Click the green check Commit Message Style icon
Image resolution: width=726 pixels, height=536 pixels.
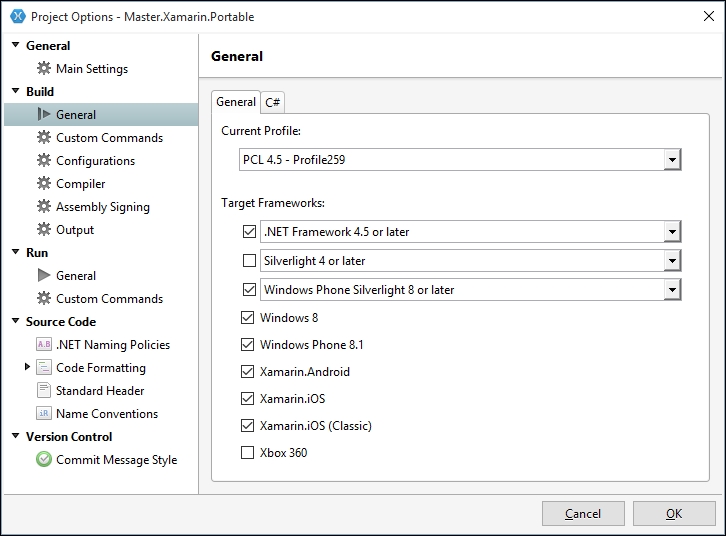44,459
